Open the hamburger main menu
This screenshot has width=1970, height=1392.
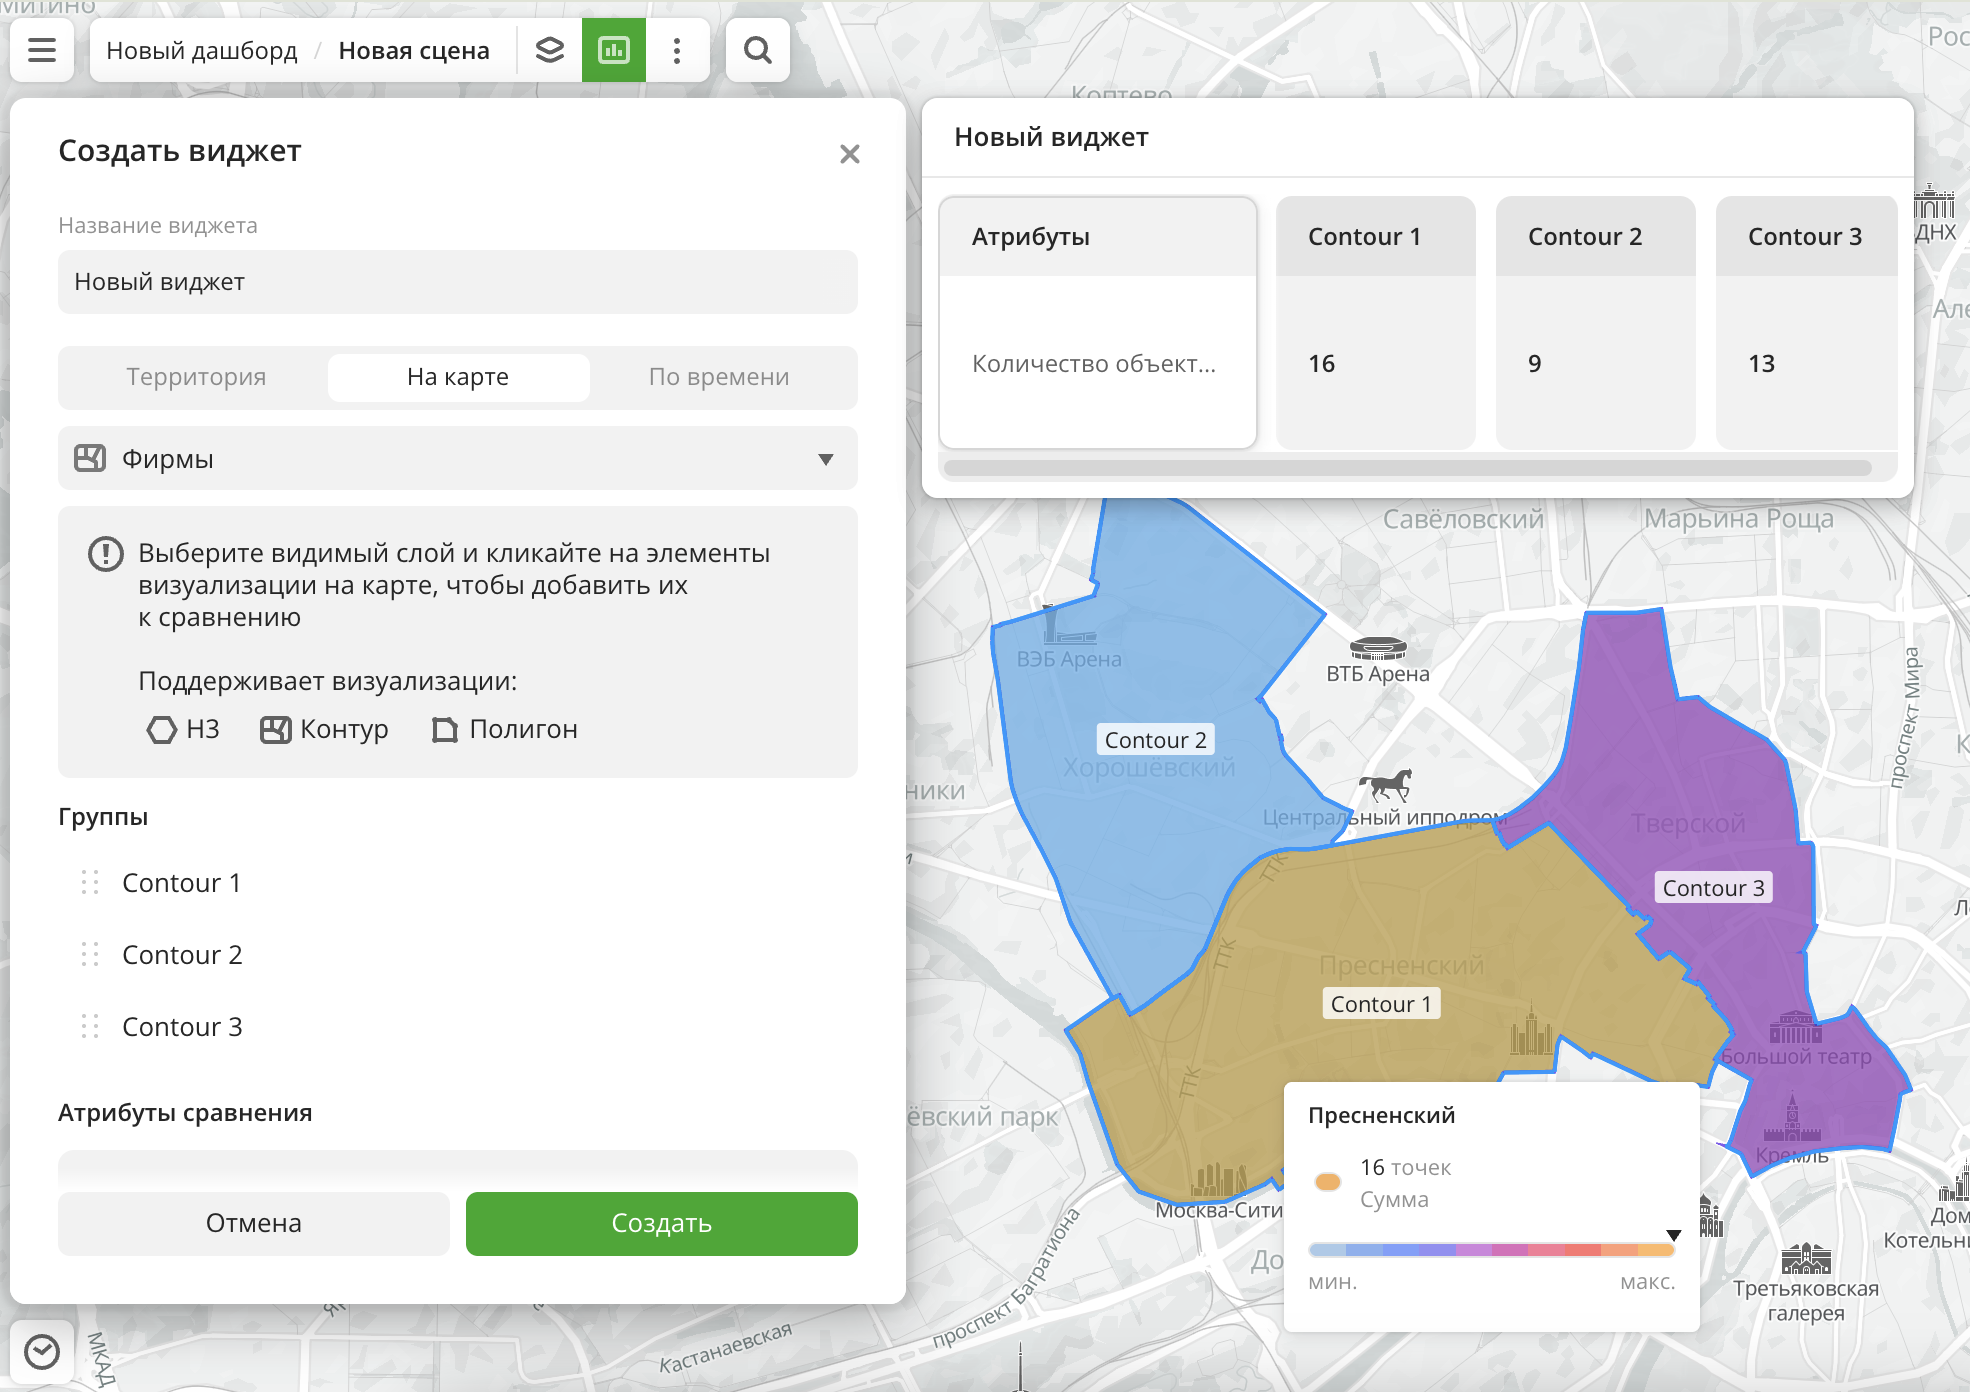click(x=42, y=50)
